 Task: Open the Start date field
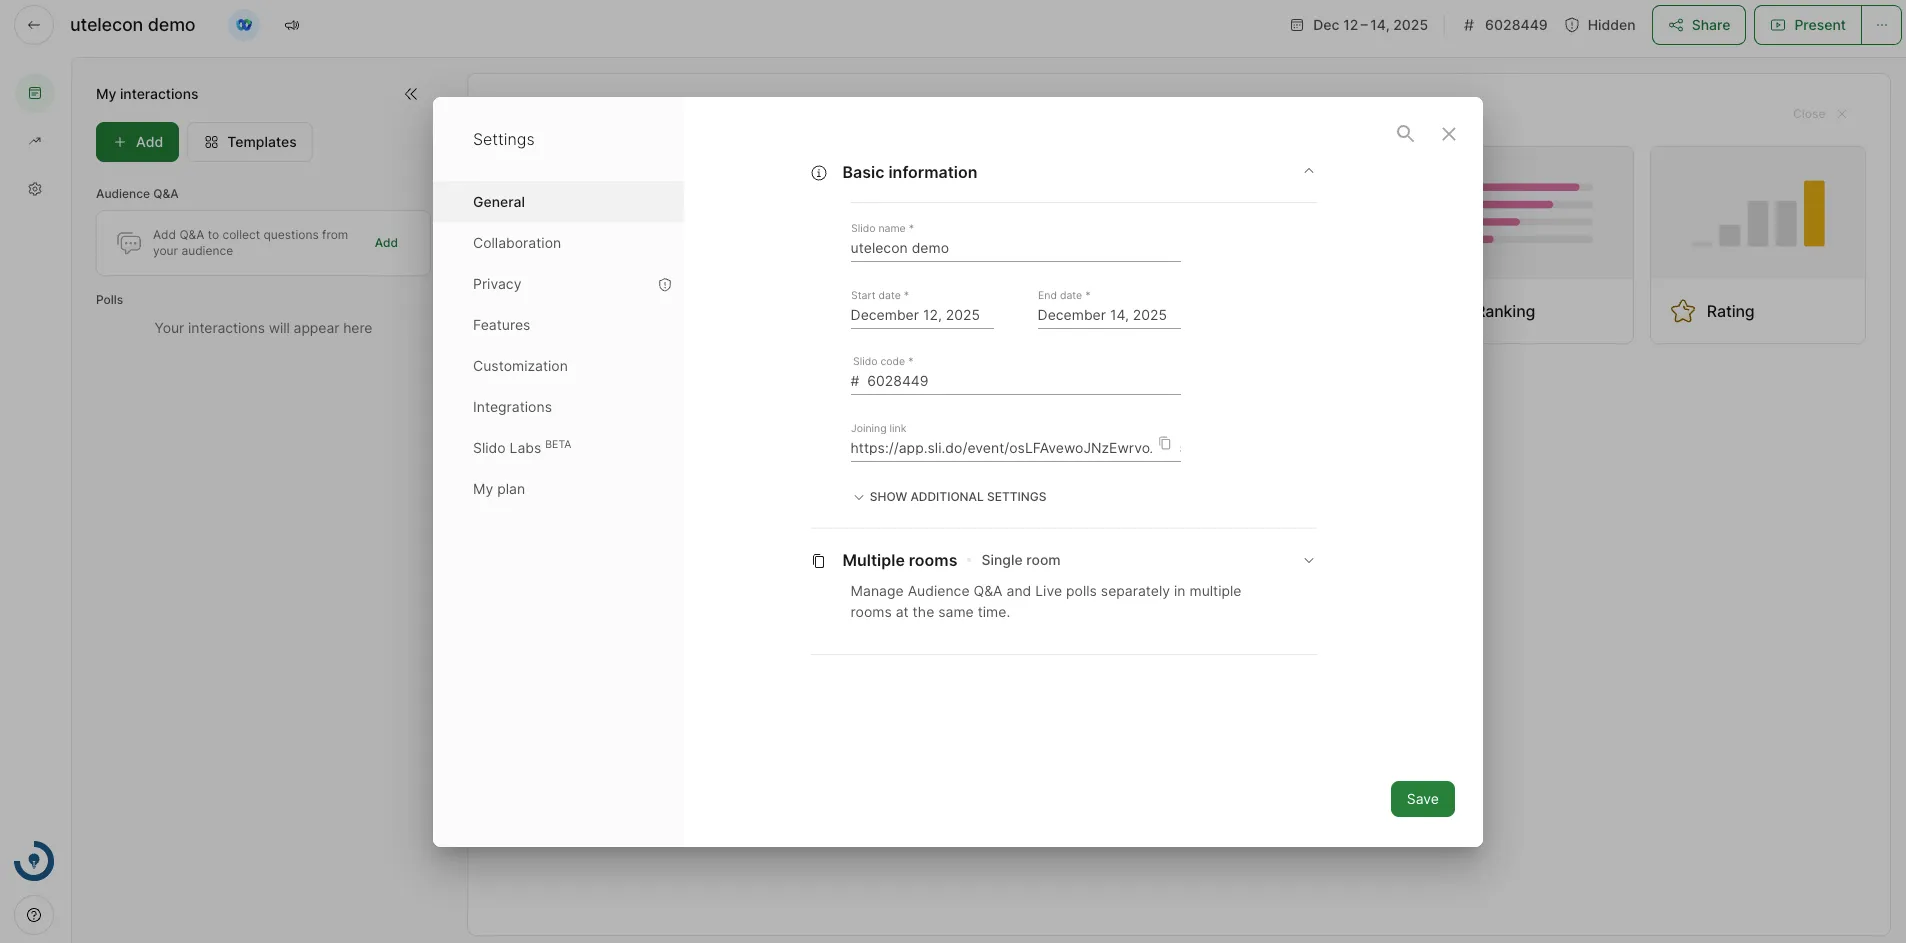(x=921, y=315)
